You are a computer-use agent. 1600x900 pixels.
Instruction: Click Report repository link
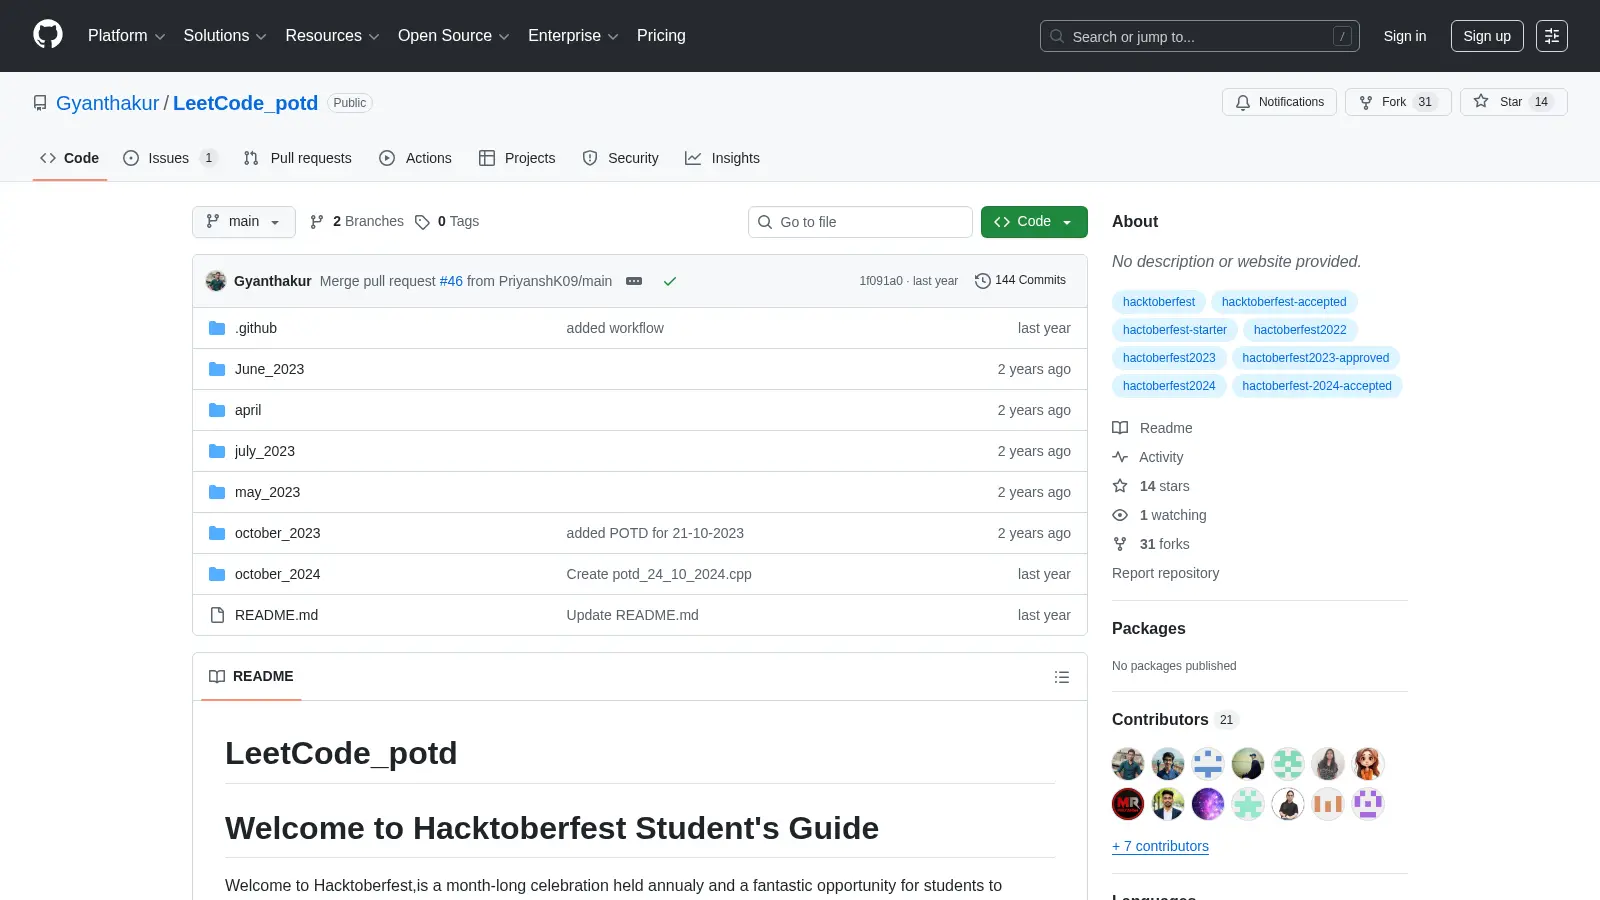pyautogui.click(x=1165, y=573)
